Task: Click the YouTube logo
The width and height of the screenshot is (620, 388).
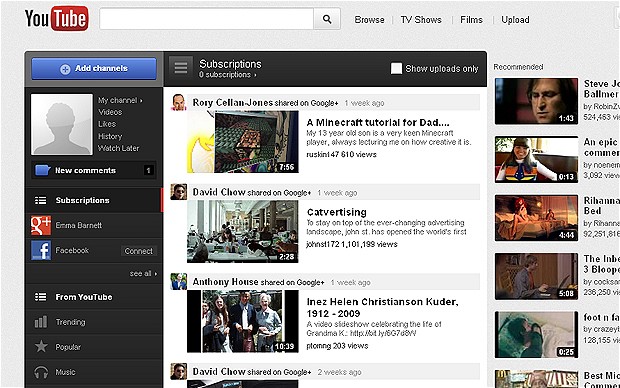Action: pos(57,19)
